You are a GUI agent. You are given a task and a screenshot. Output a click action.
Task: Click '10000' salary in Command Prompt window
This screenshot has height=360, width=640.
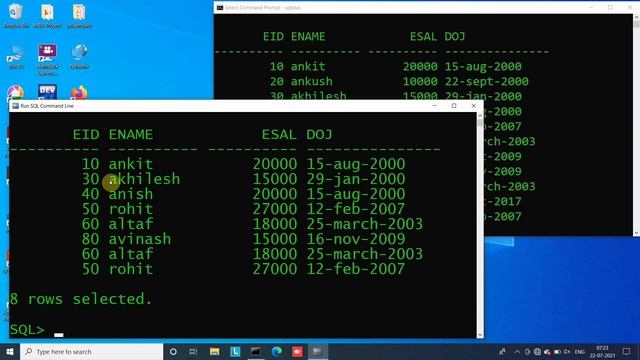coord(420,81)
